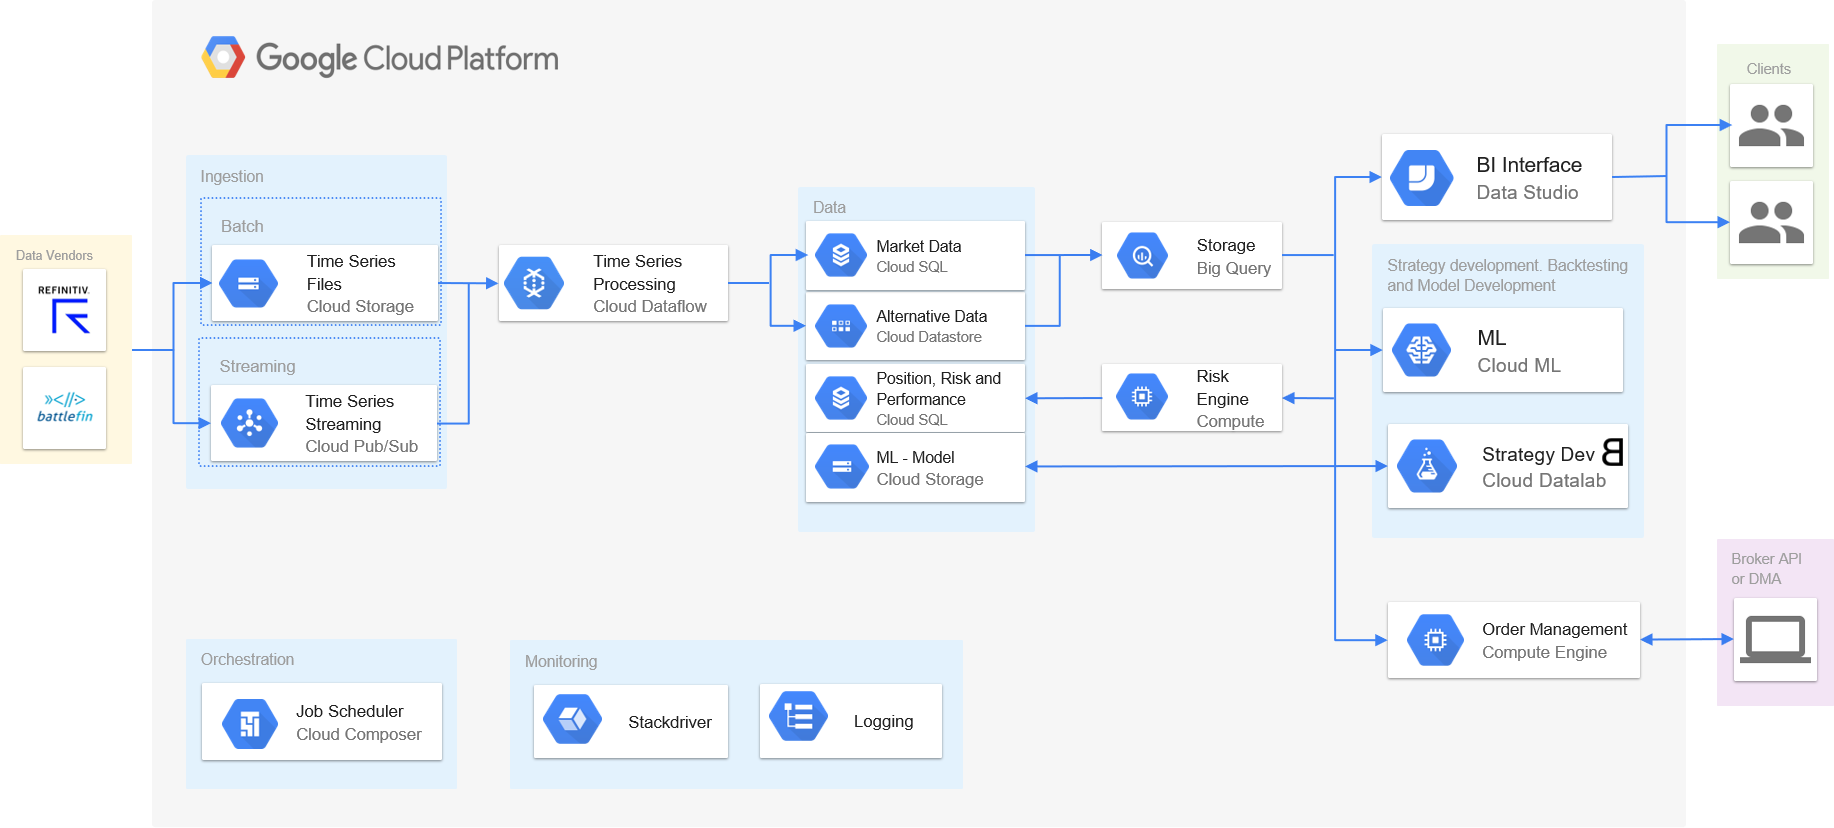Click the Data Studio subtitle
The image size is (1834, 828).
coord(1527,192)
